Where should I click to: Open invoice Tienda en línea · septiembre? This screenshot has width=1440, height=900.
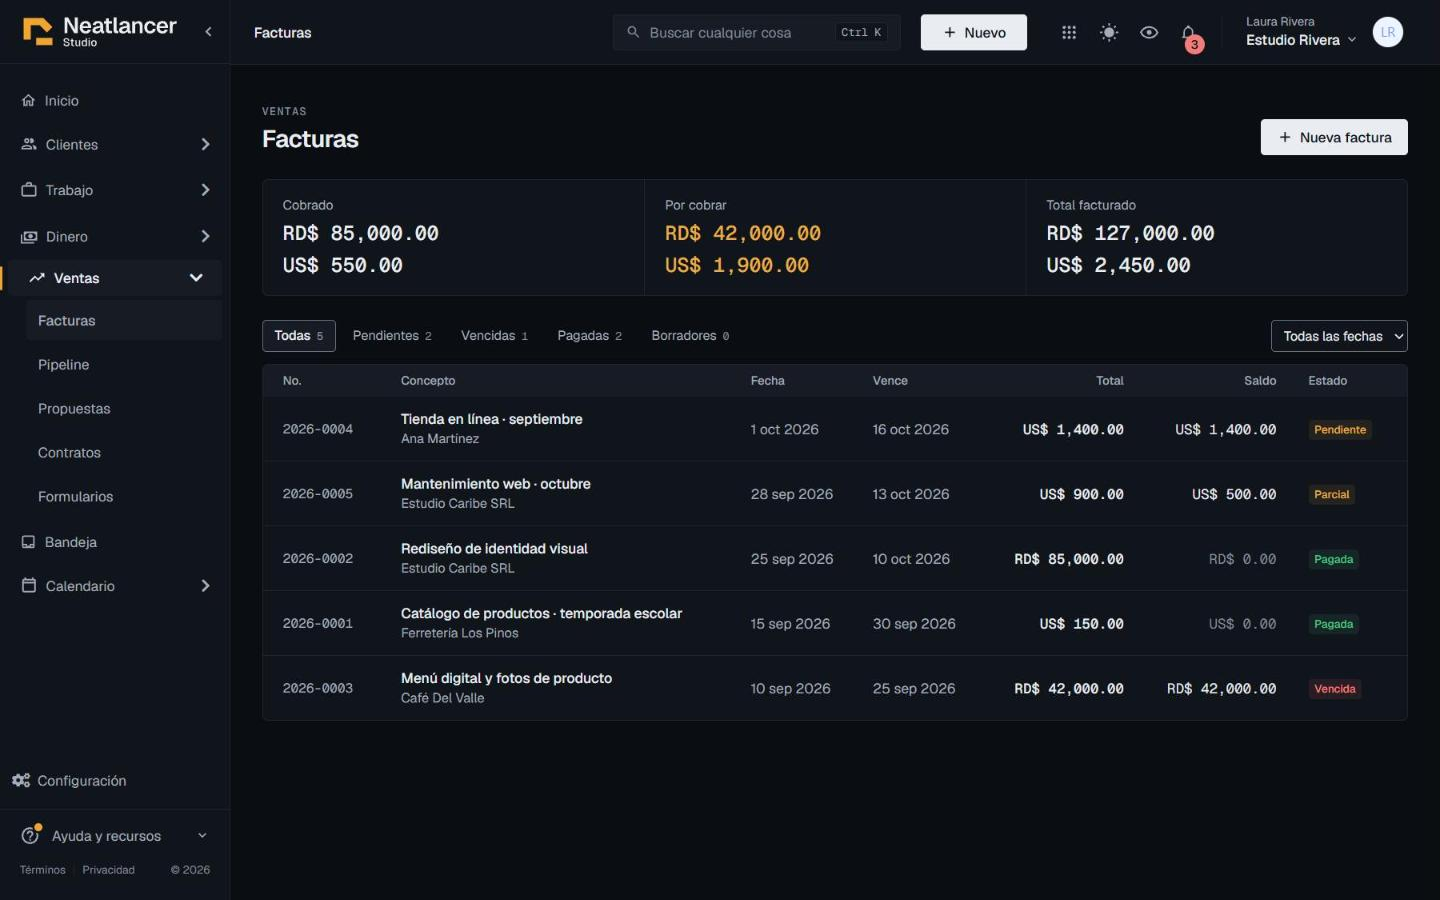coord(835,429)
